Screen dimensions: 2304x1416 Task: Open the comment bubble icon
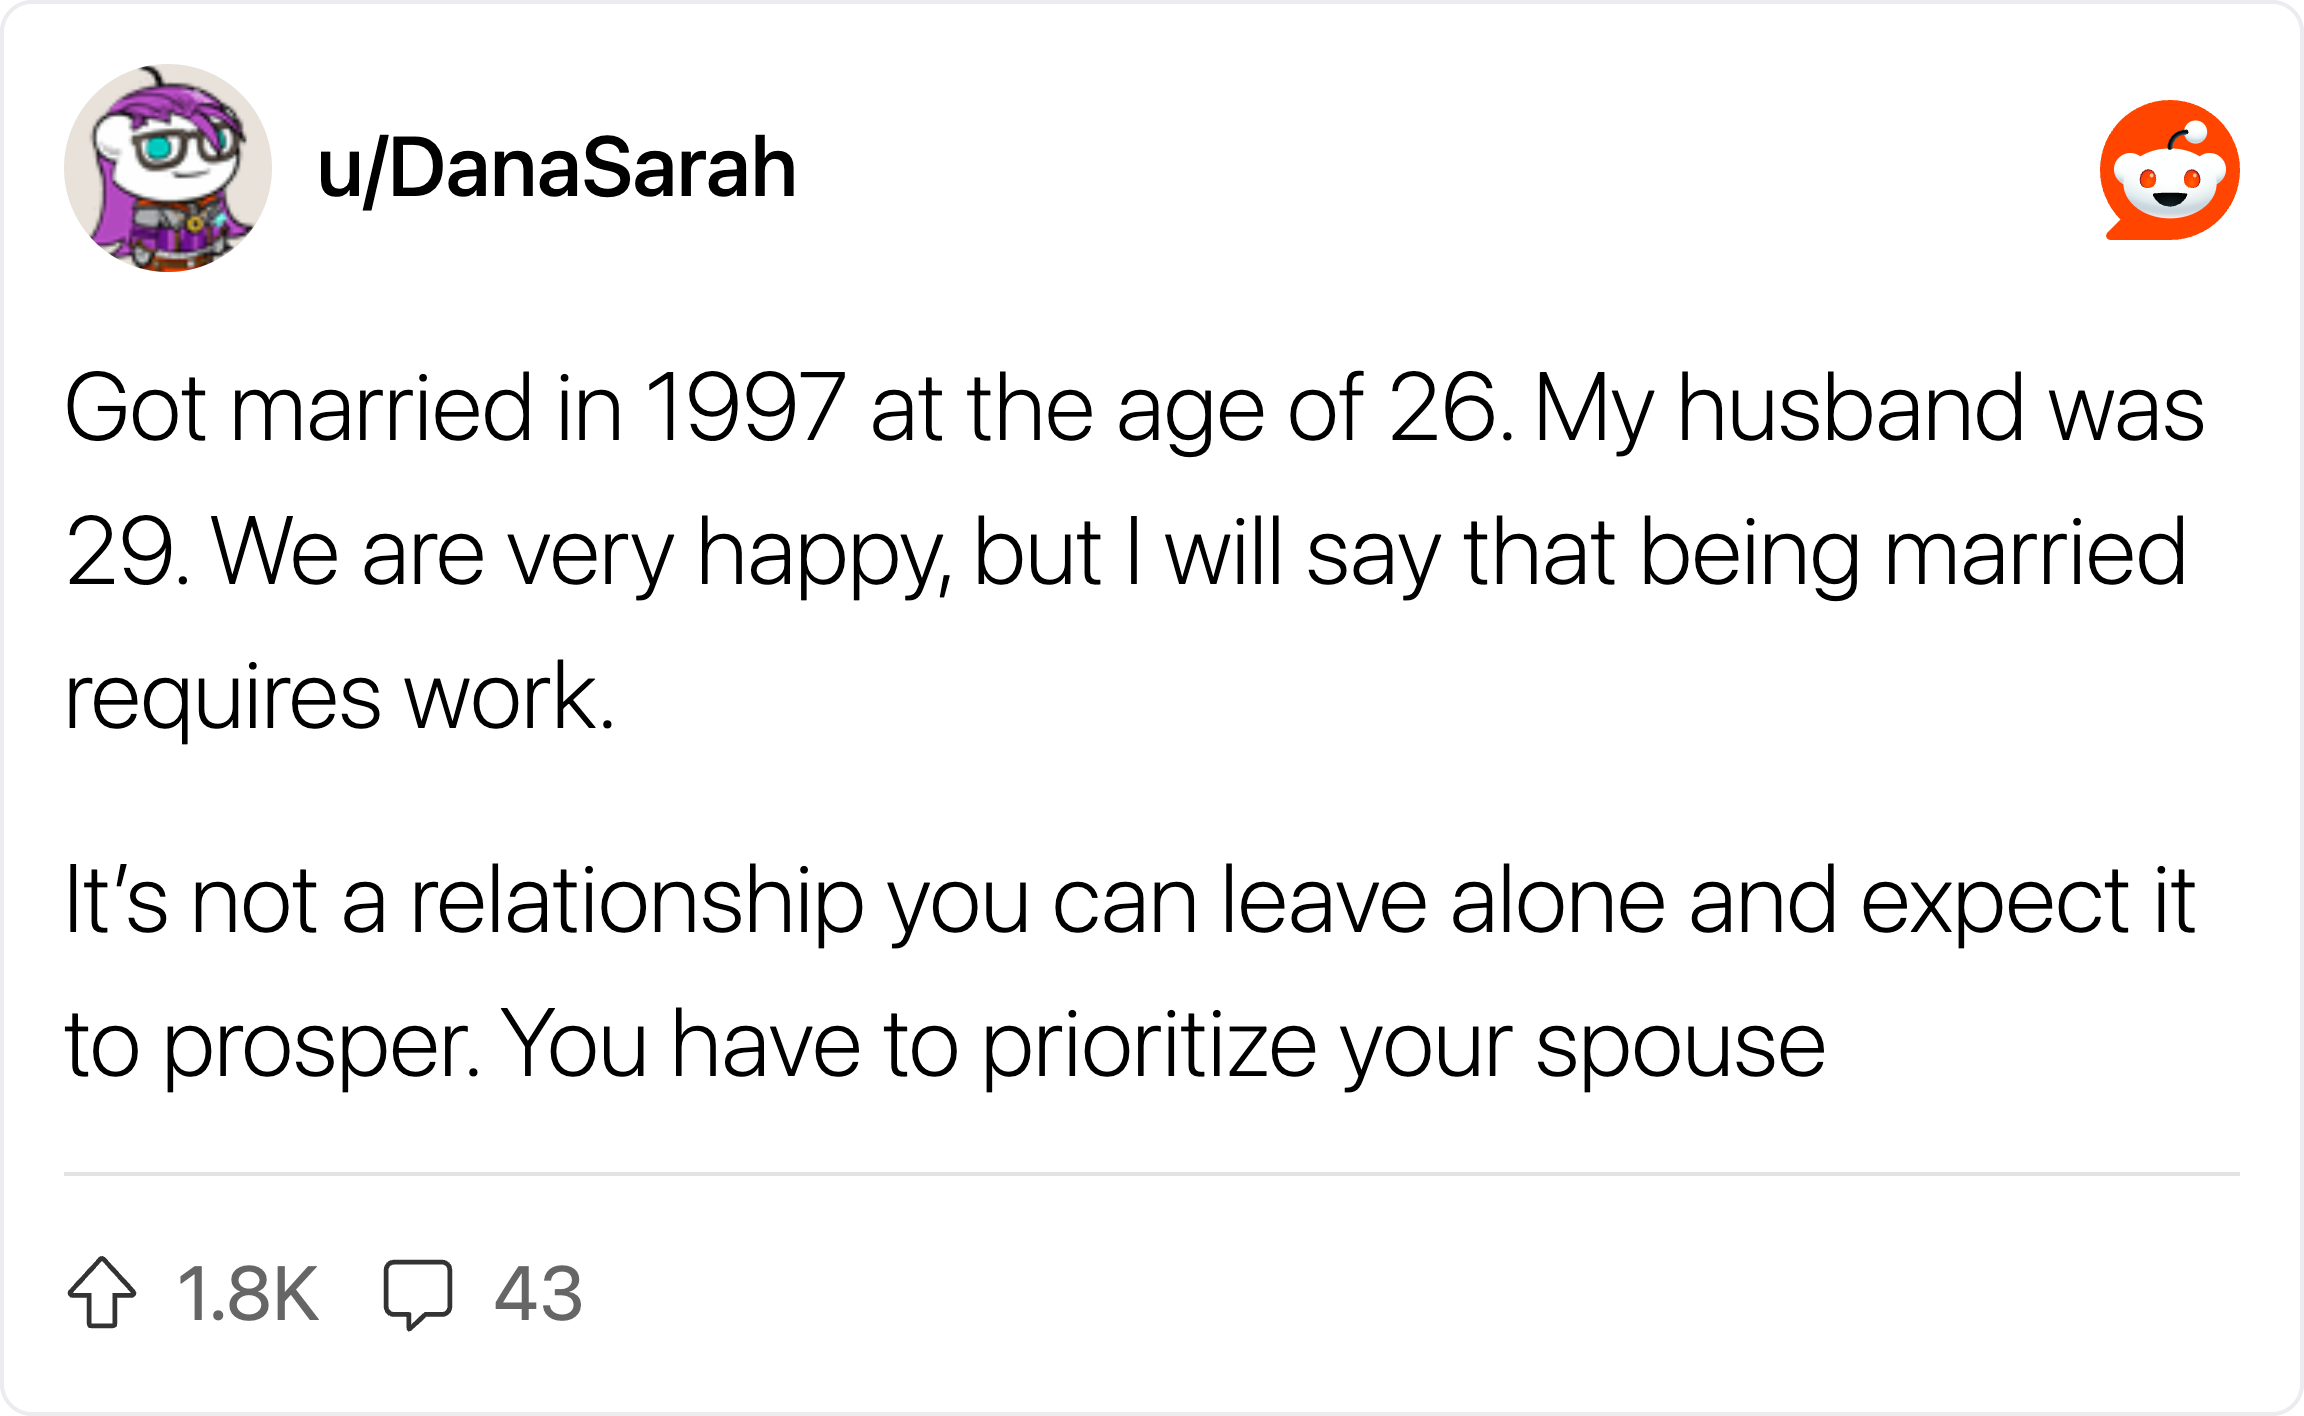[x=418, y=1294]
